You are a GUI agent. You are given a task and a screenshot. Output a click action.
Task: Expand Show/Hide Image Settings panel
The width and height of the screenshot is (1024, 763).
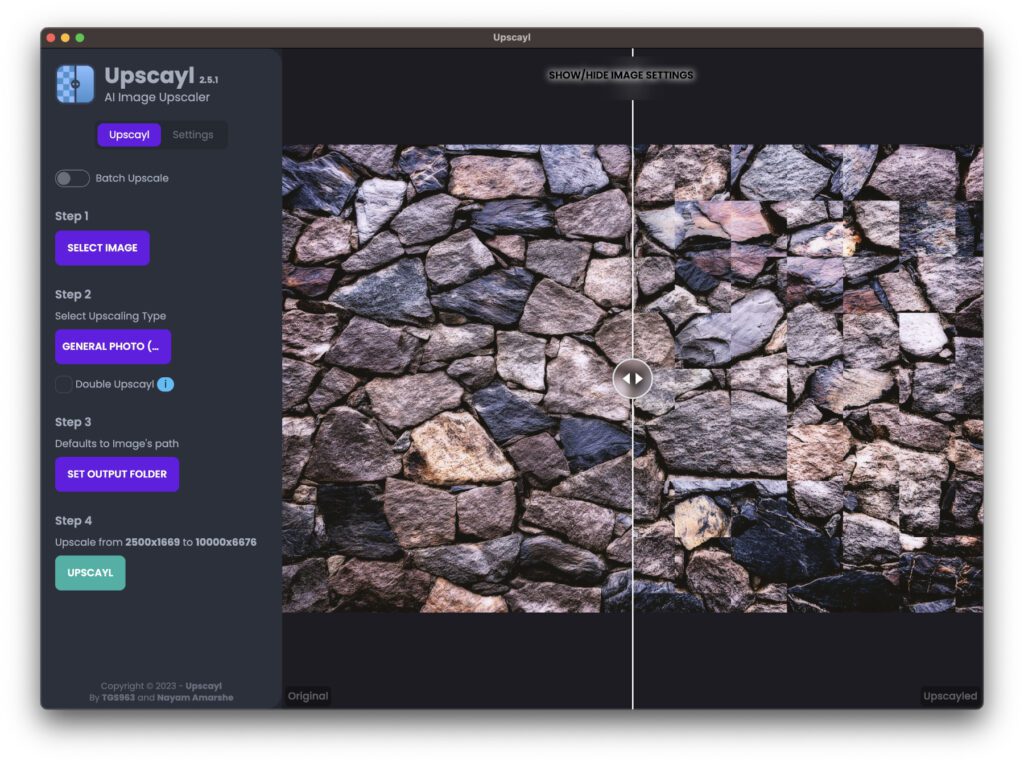pos(620,75)
